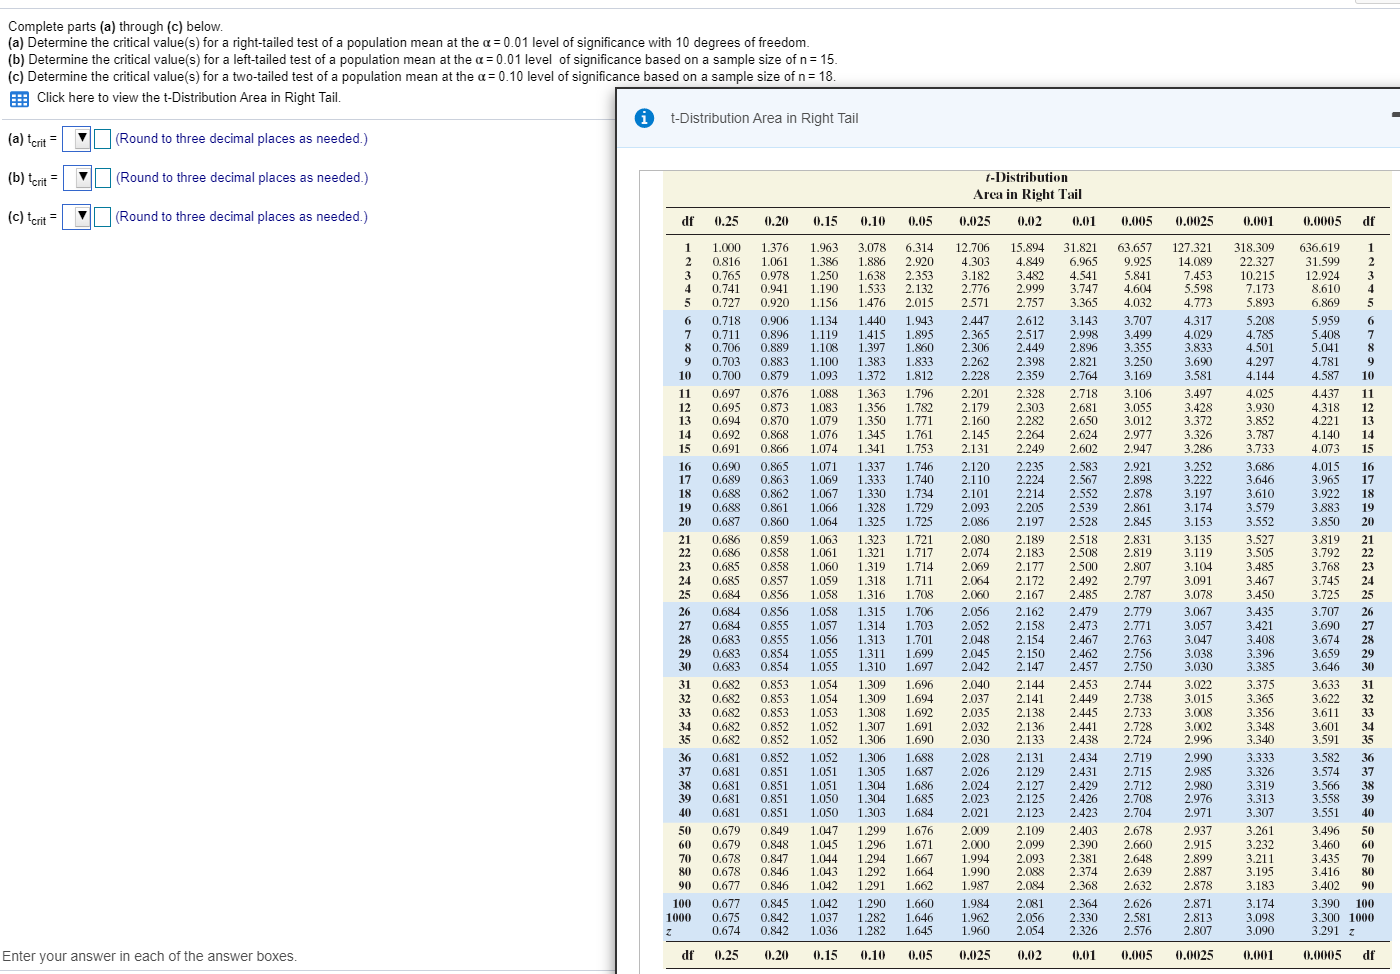
Task: Click the 'Complete parts (a) through (c) below' text
Action: coord(116,27)
